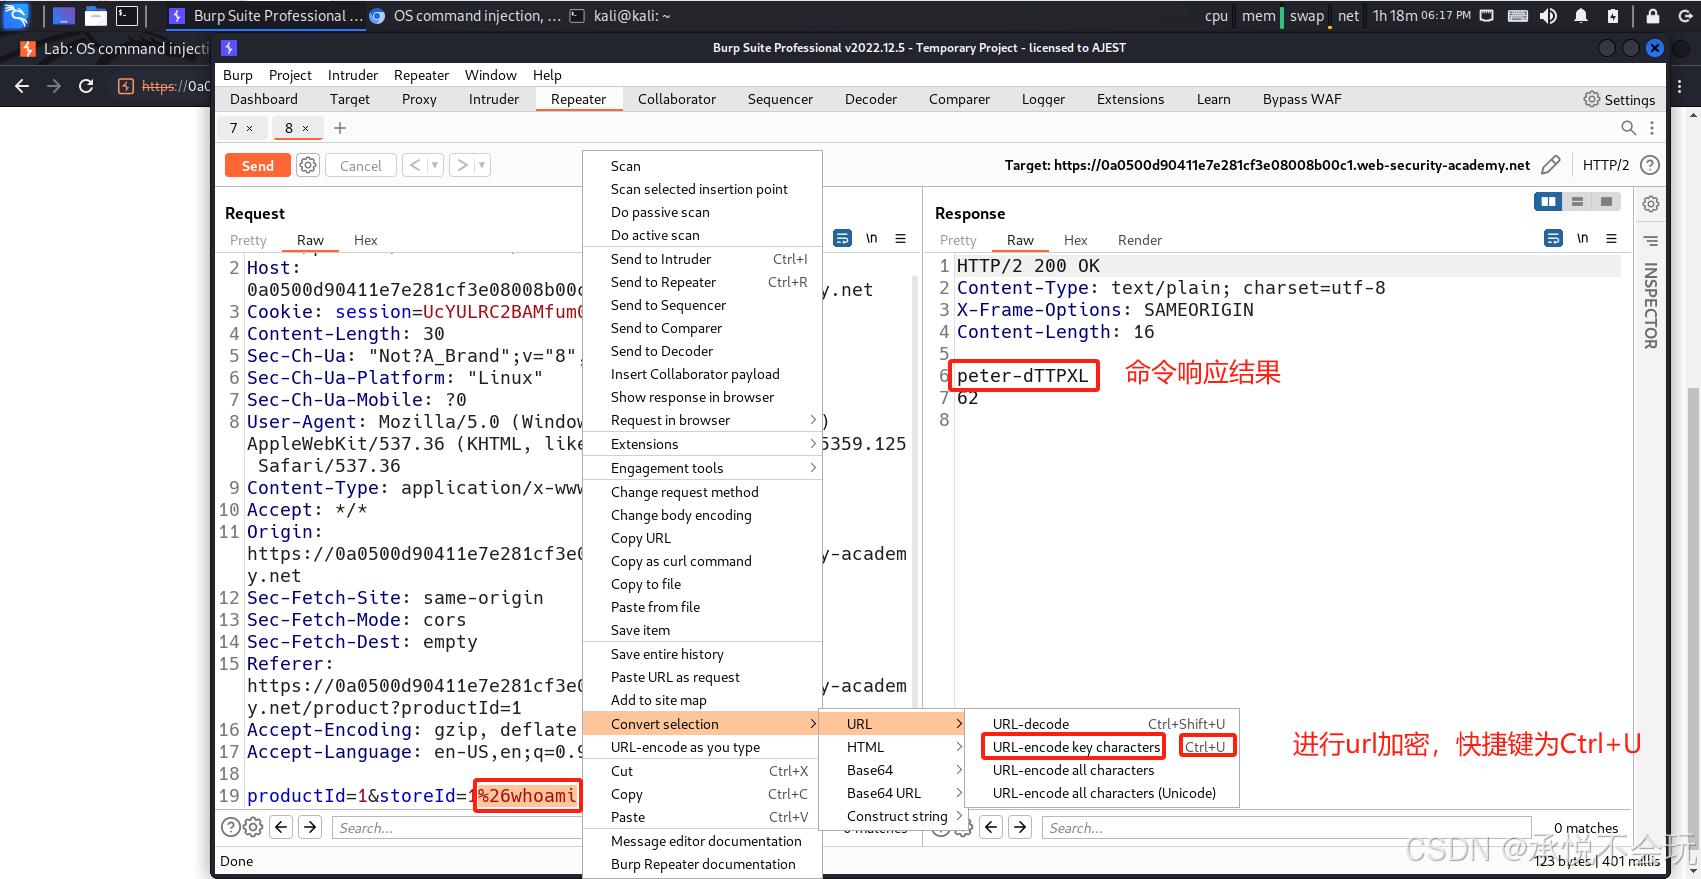Expand Base64 URL conversion submenu

point(892,793)
